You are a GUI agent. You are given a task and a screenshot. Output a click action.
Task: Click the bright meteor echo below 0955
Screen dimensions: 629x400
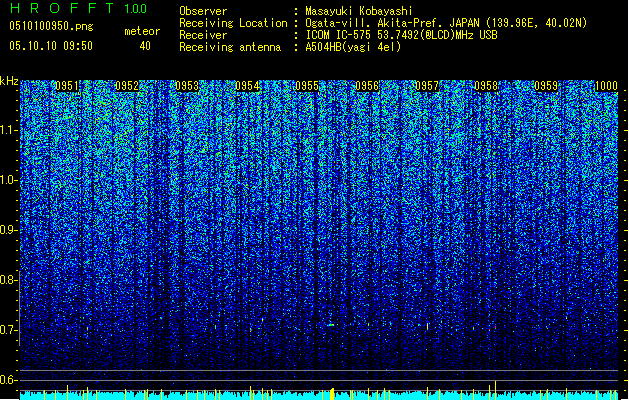pyautogui.click(x=331, y=325)
